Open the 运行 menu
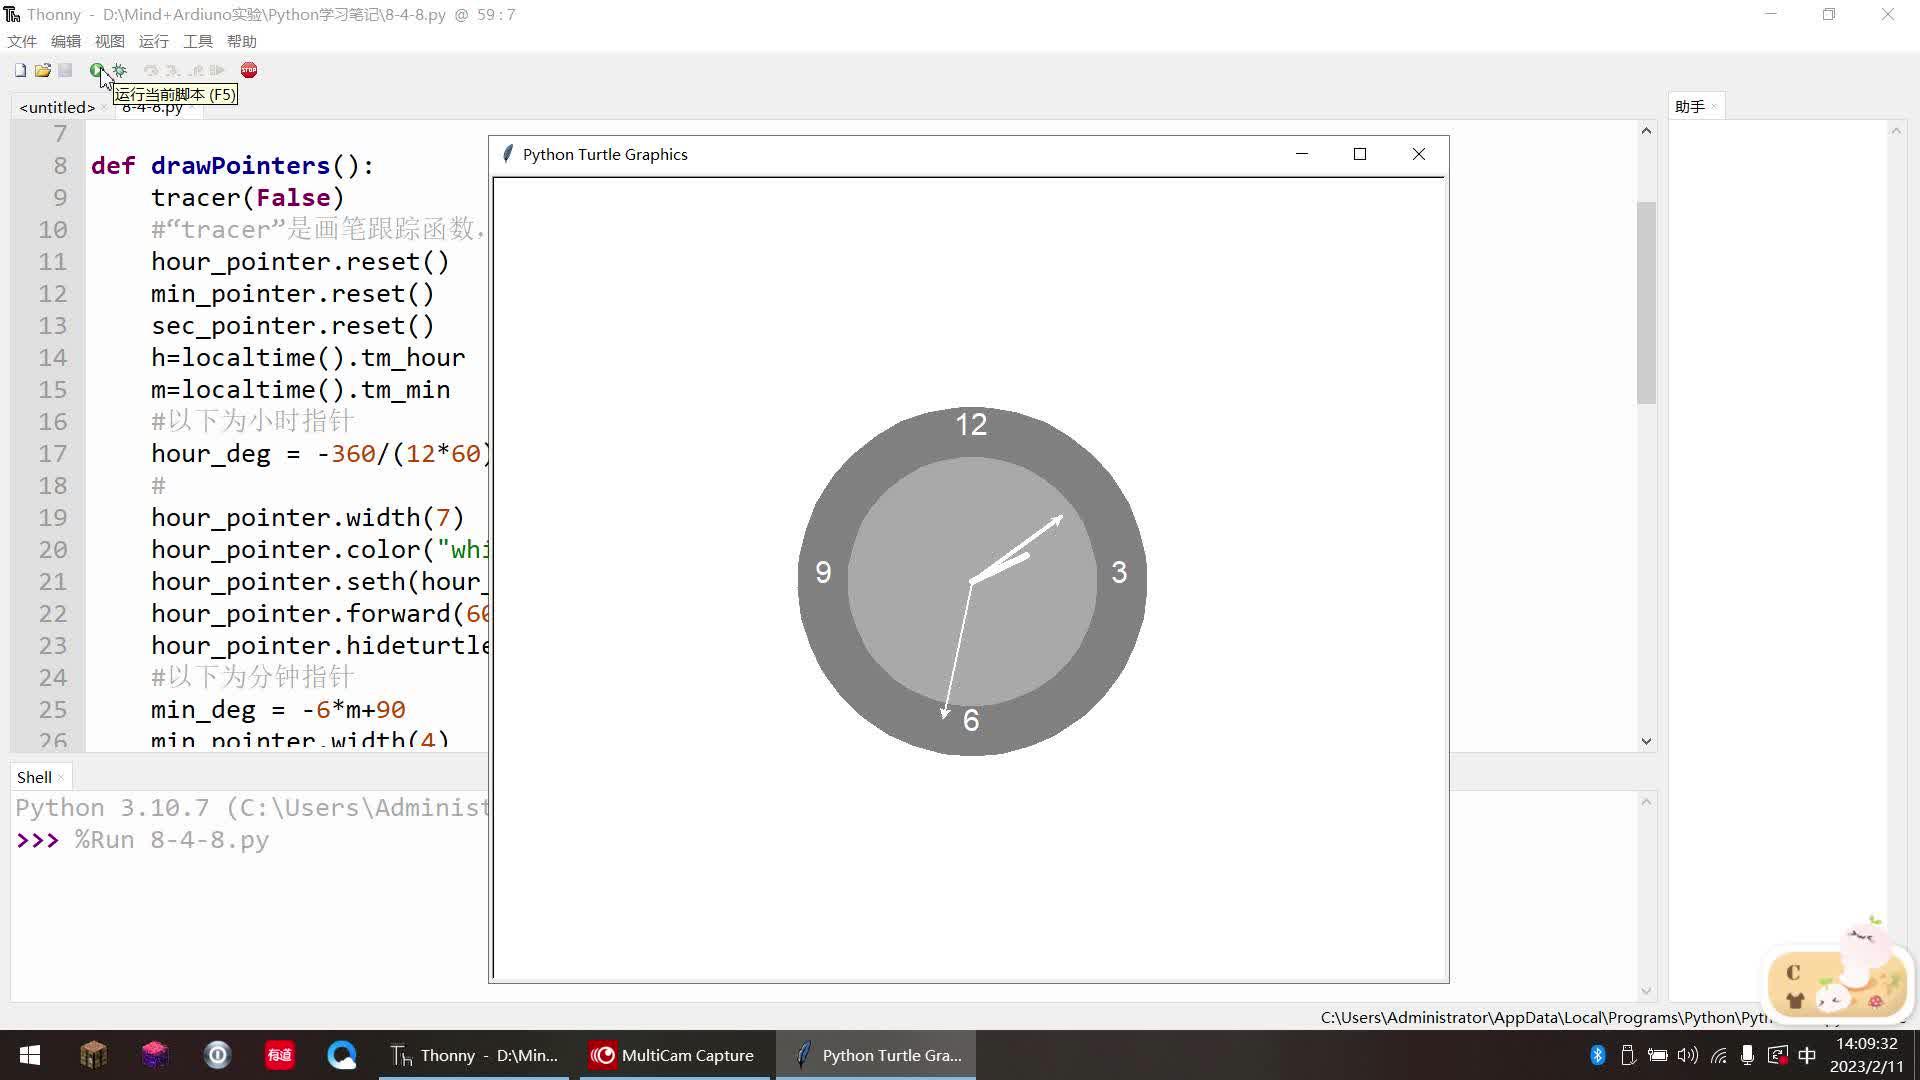Image resolution: width=1920 pixels, height=1080 pixels. click(x=152, y=41)
